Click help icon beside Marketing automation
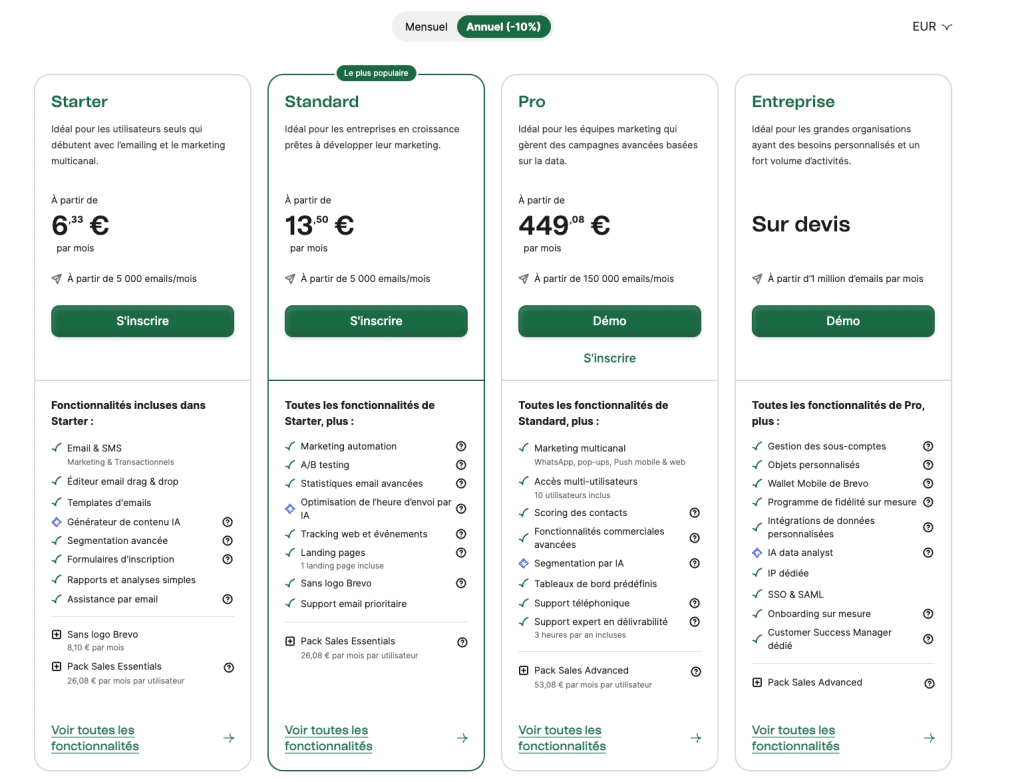This screenshot has height=782, width=1024. click(461, 446)
